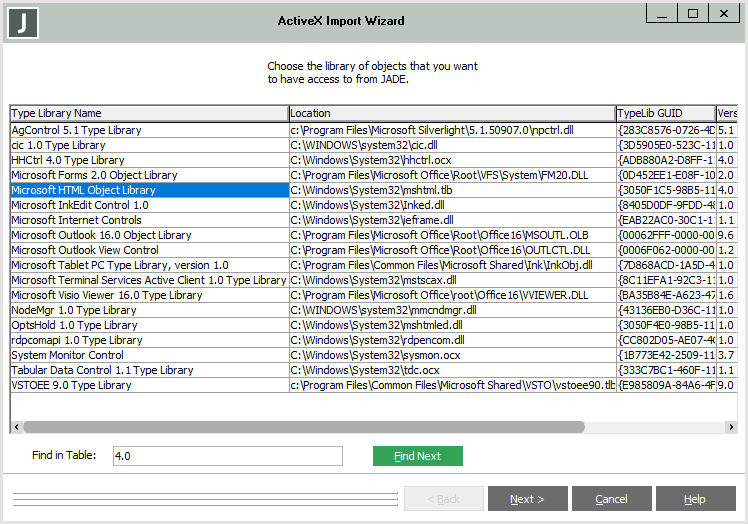Click the Location column header
Viewport: 748px width, 524px height.
[x=452, y=113]
